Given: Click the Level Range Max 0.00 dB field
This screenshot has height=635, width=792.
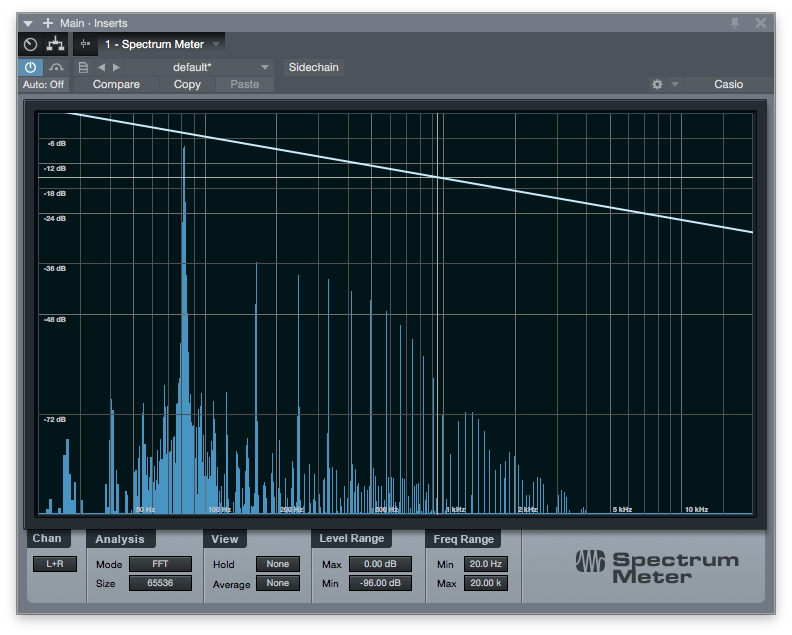Looking at the screenshot, I should pos(380,564).
